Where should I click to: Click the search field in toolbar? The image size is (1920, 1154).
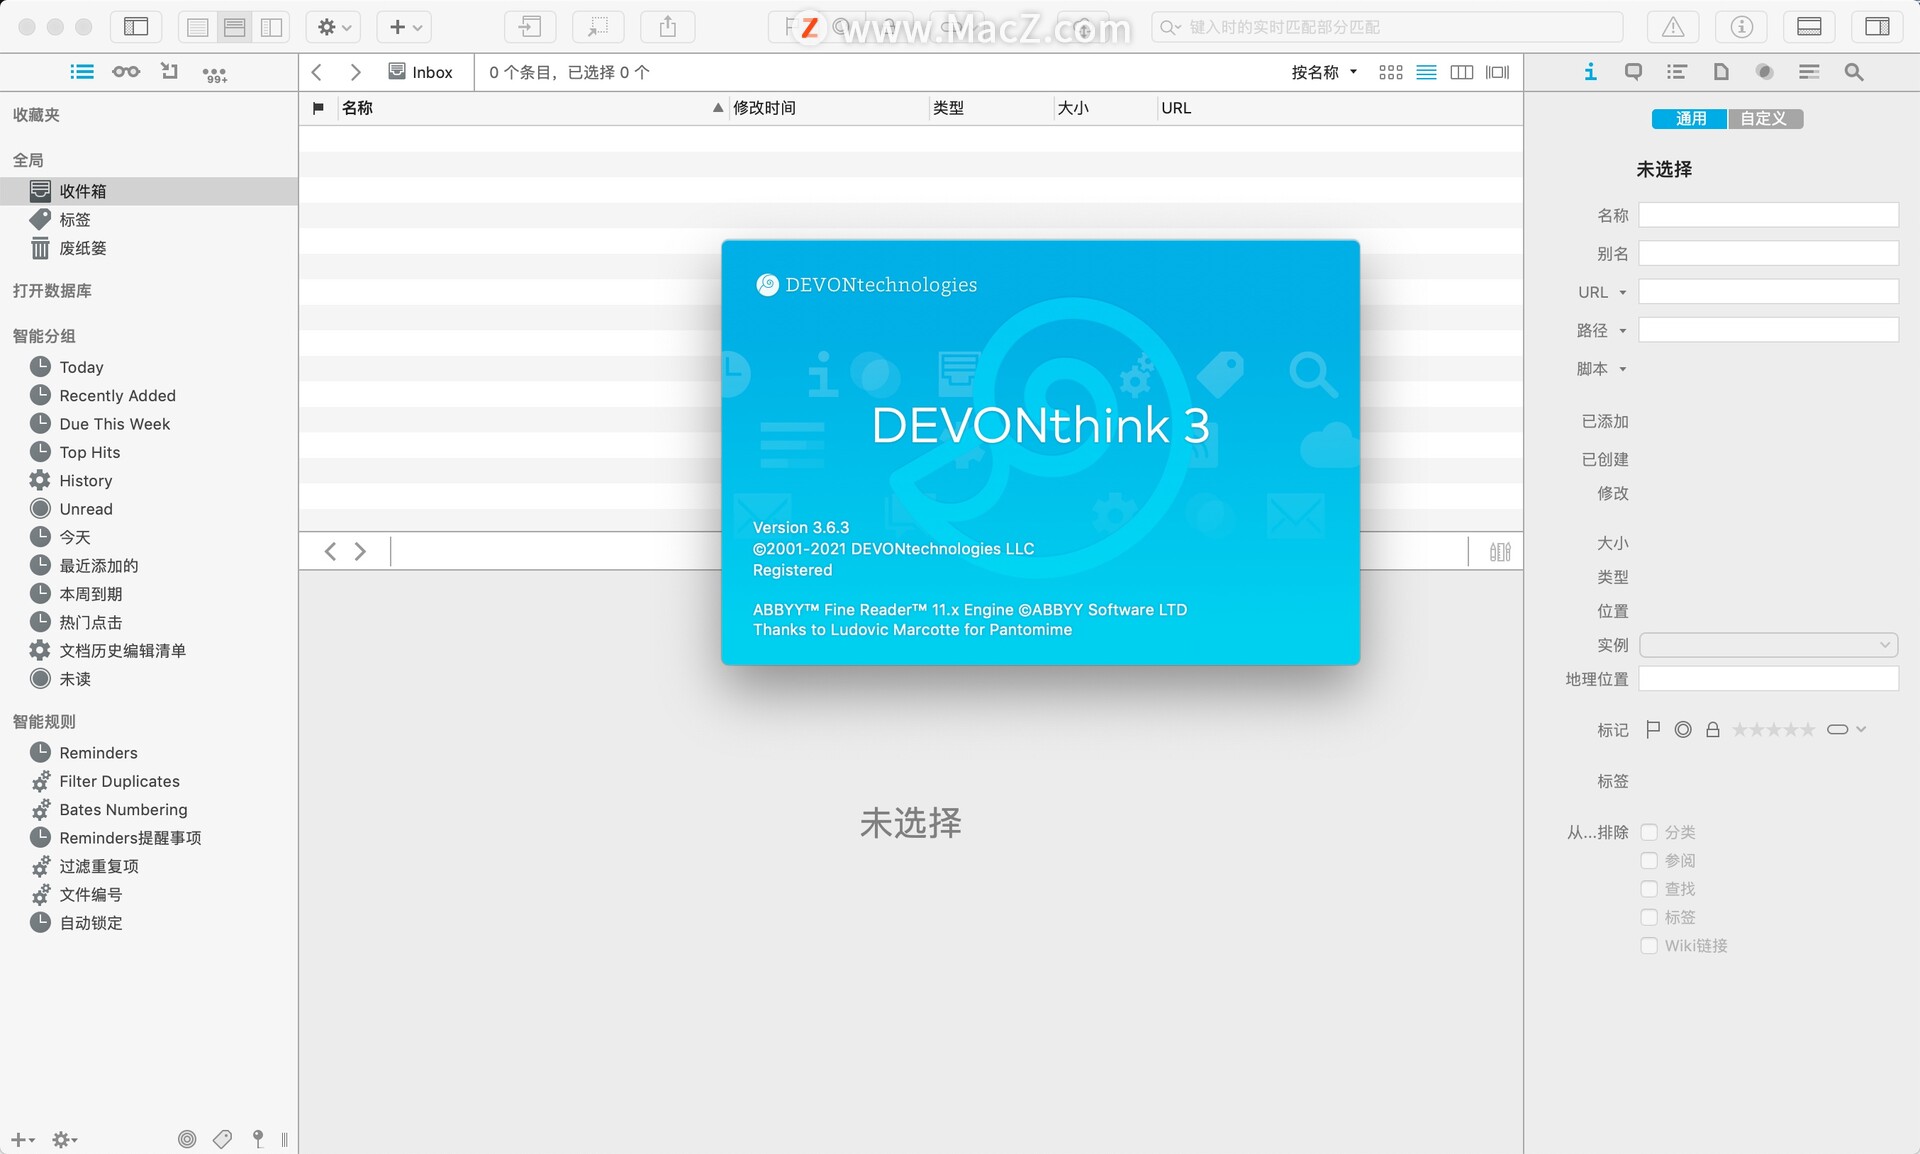coord(1386,27)
